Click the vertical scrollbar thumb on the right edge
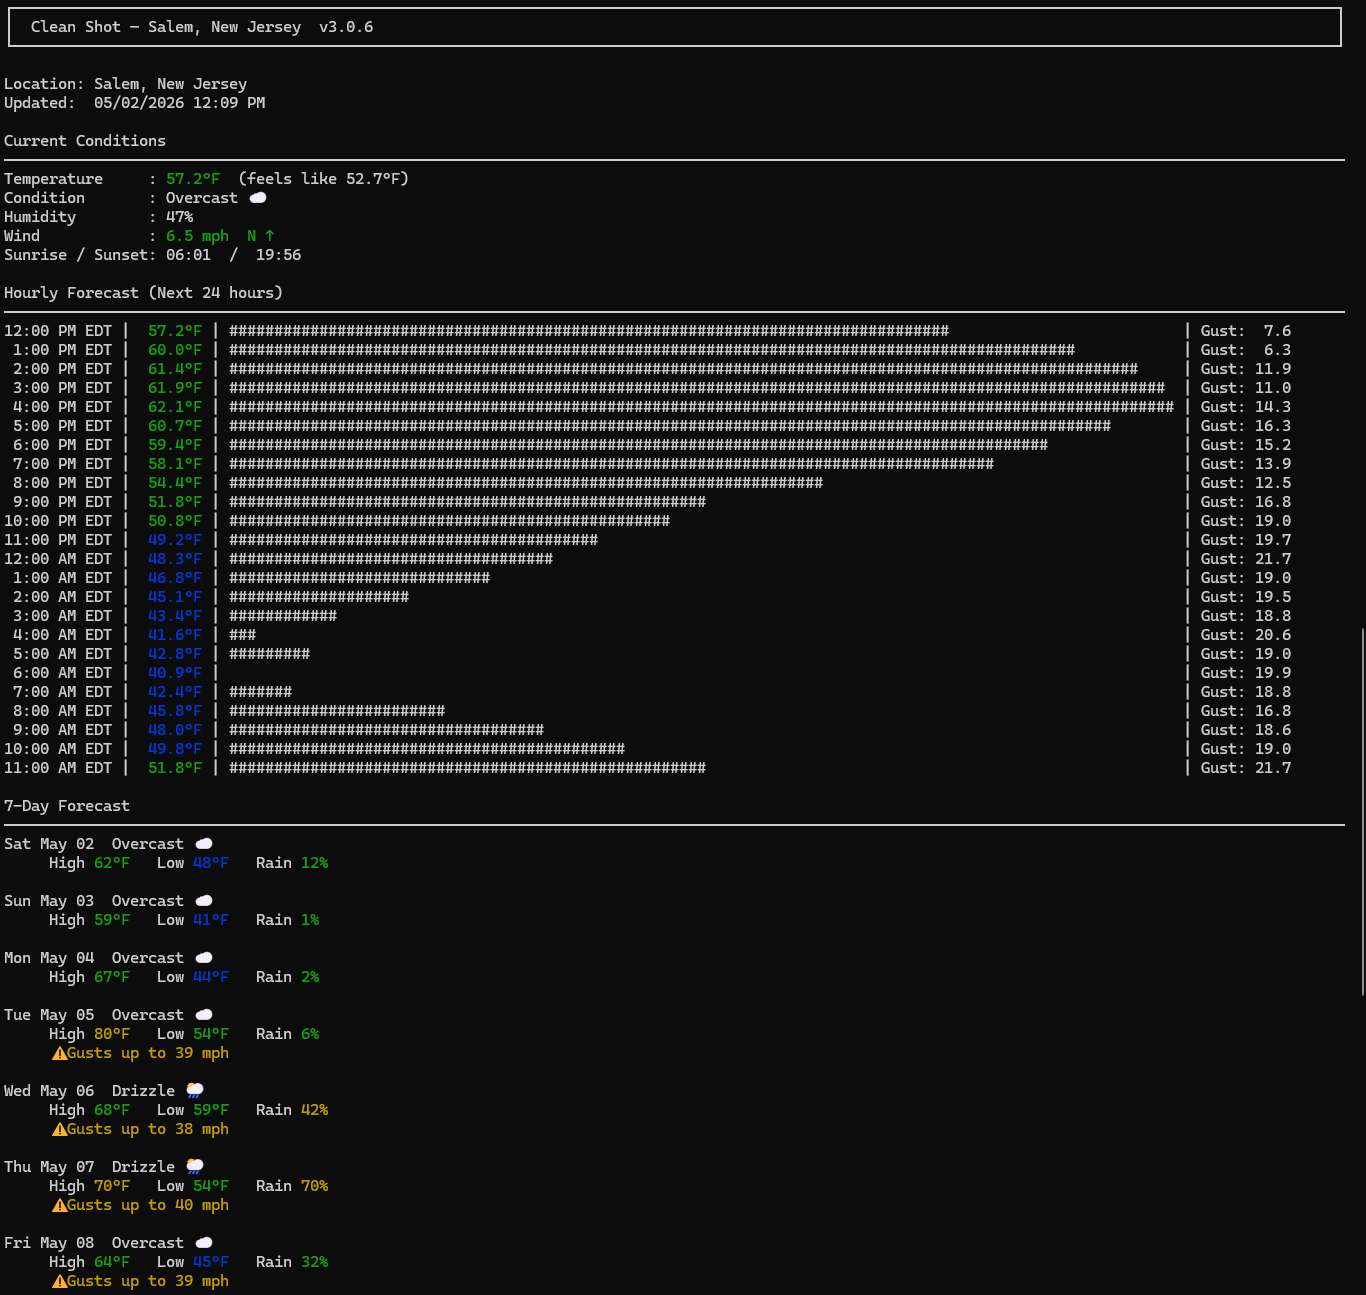This screenshot has height=1295, width=1366. tap(1362, 811)
